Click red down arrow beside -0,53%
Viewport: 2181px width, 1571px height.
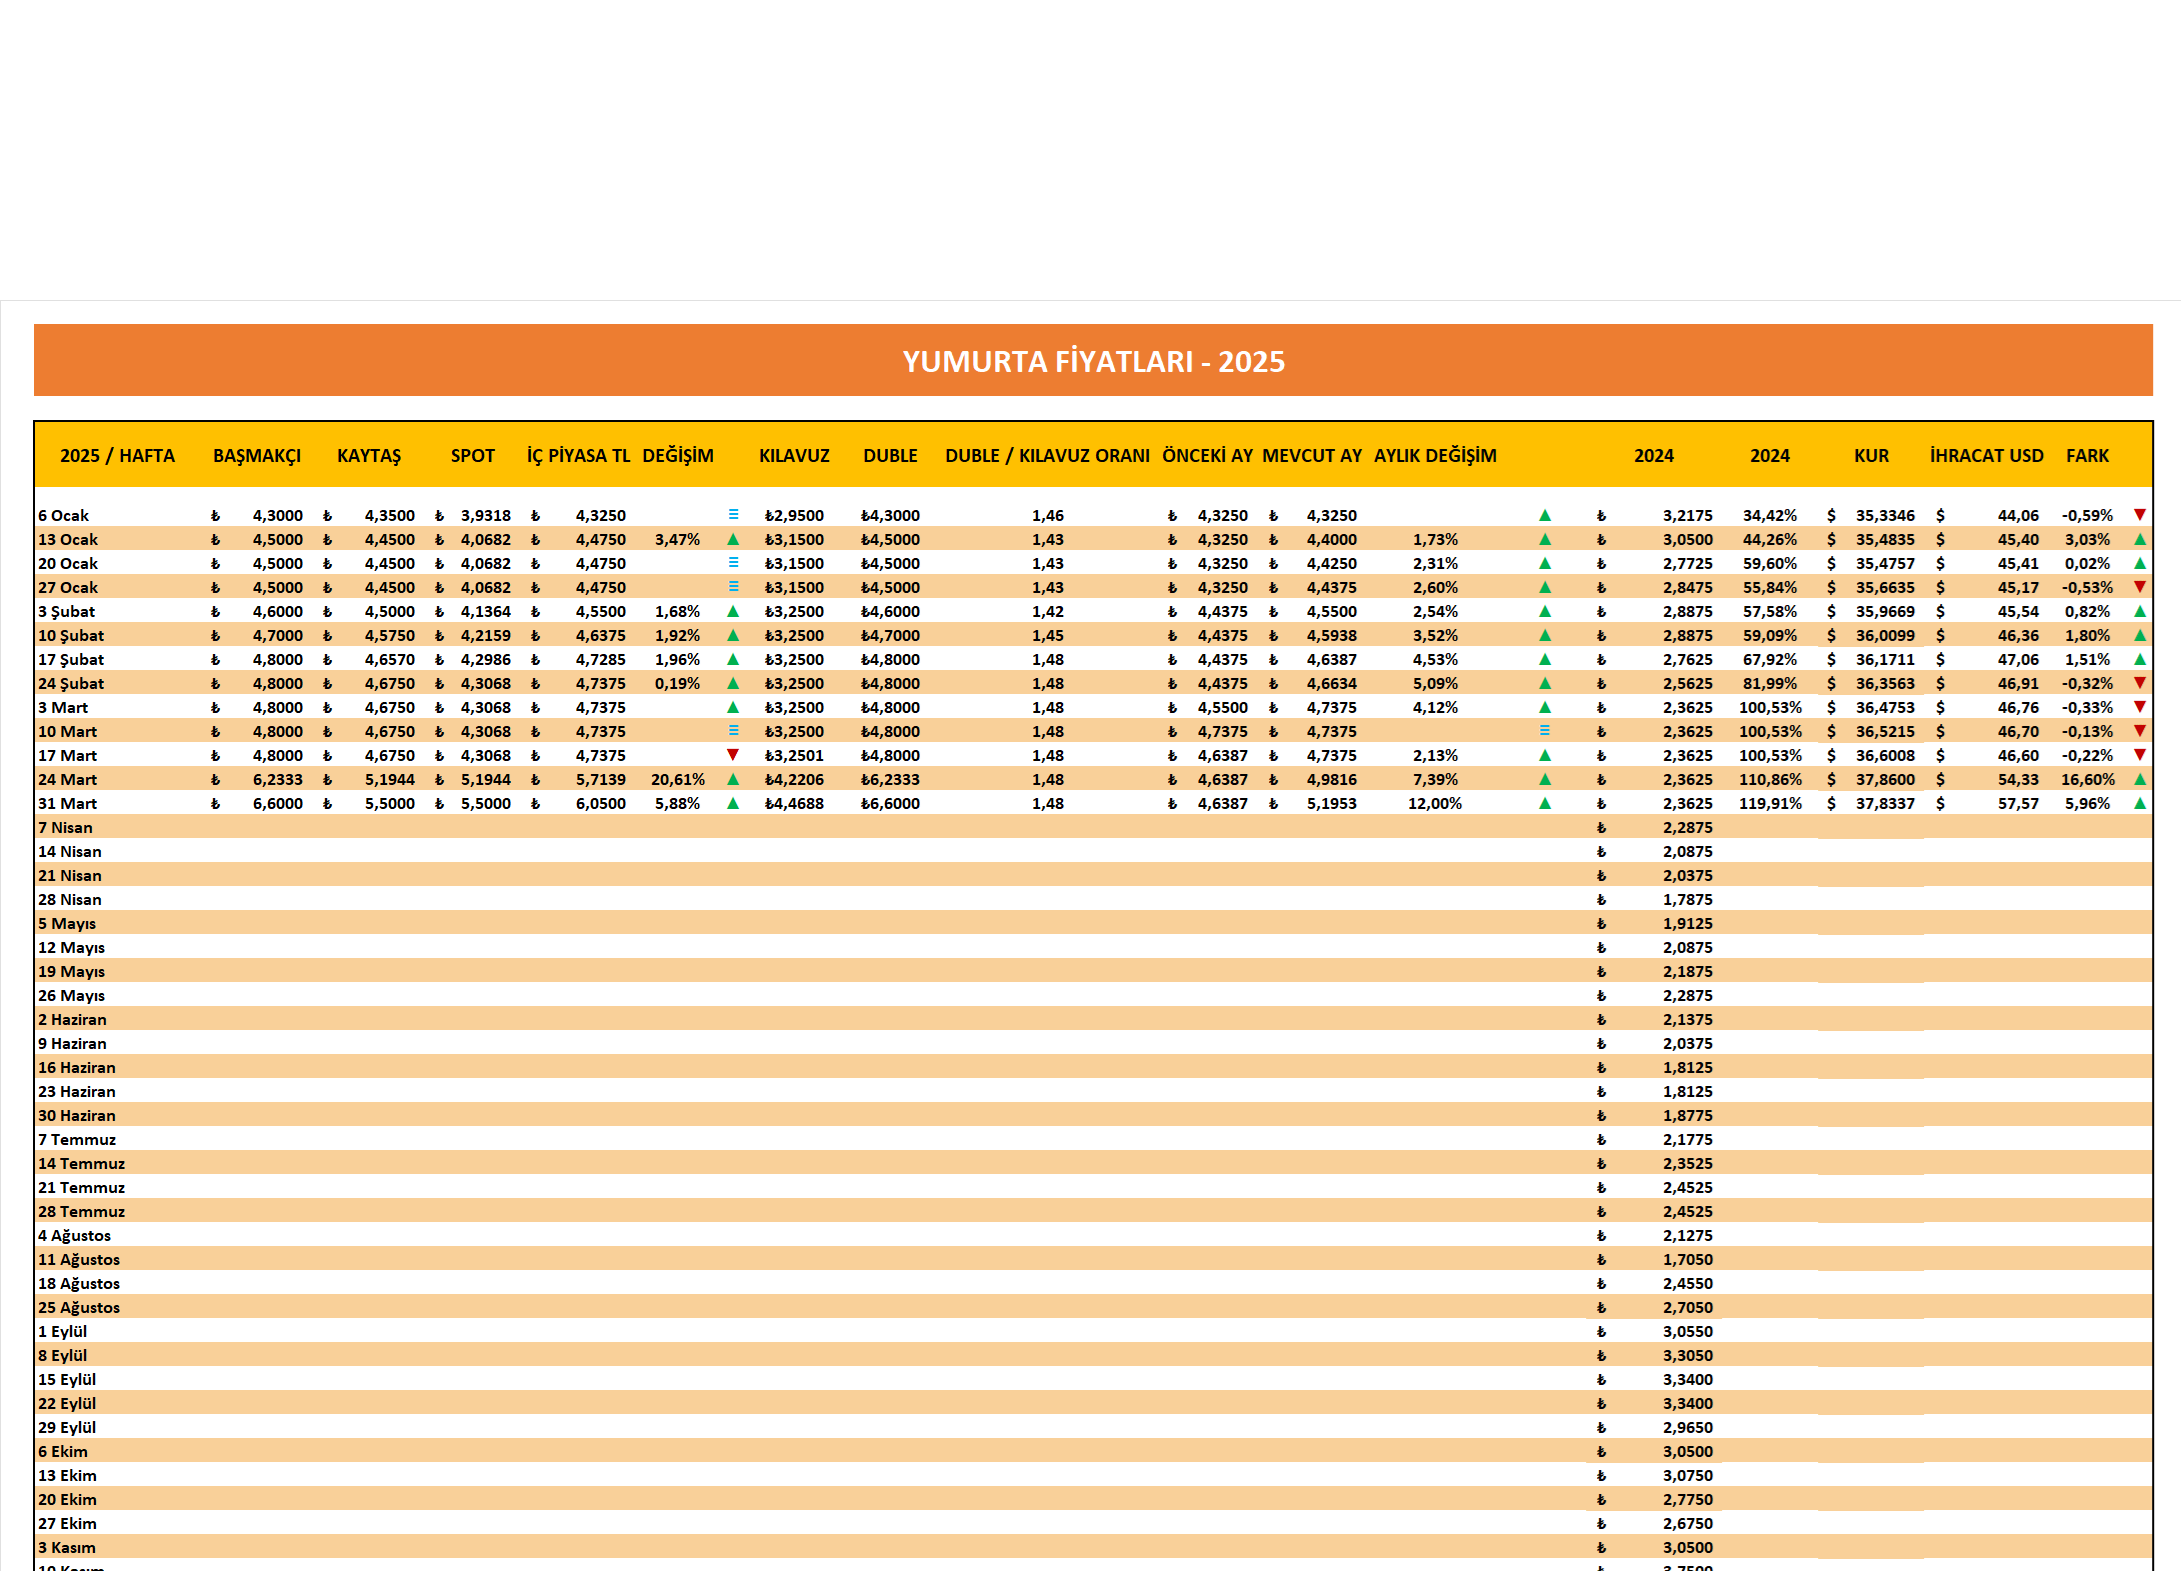pyautogui.click(x=2139, y=587)
